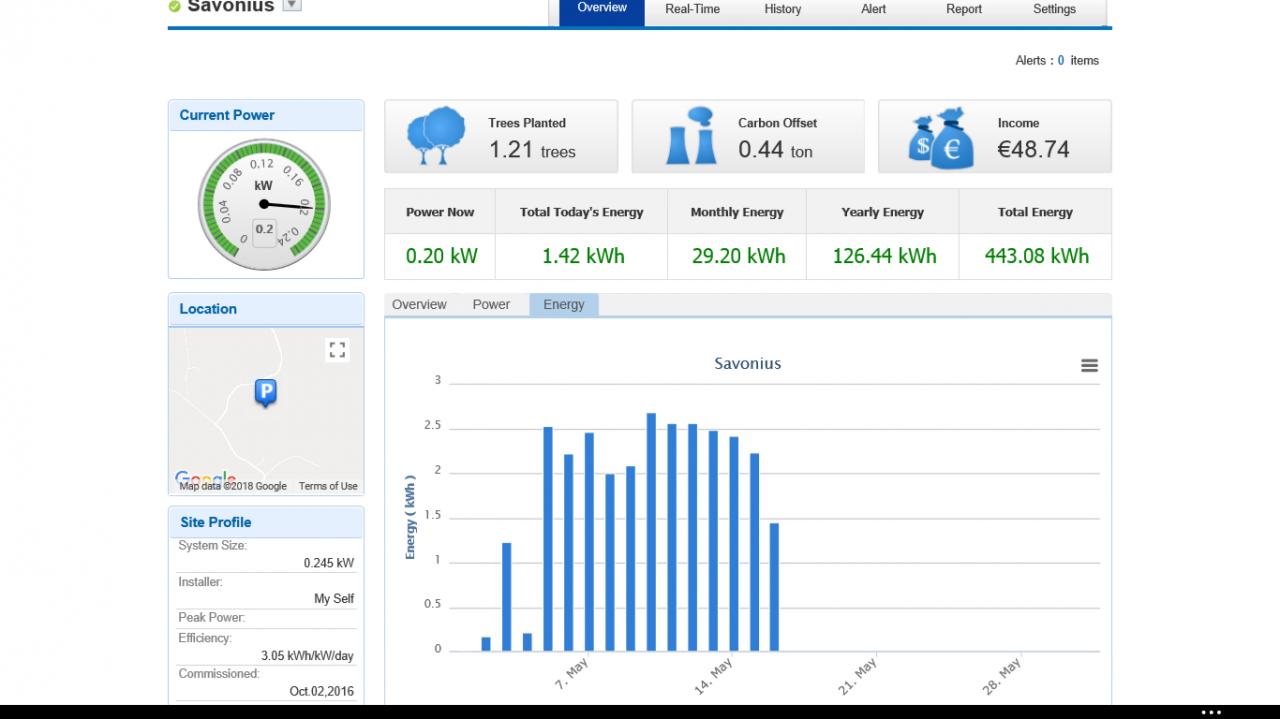
Task: Click the Google logo on the map
Action: 205,479
